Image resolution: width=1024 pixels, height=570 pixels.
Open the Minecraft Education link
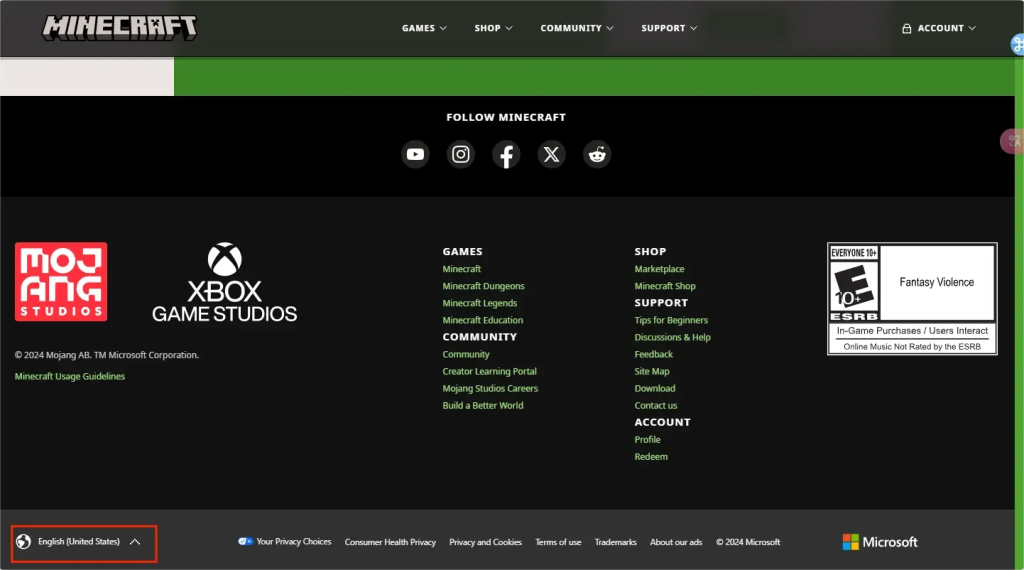click(x=483, y=320)
